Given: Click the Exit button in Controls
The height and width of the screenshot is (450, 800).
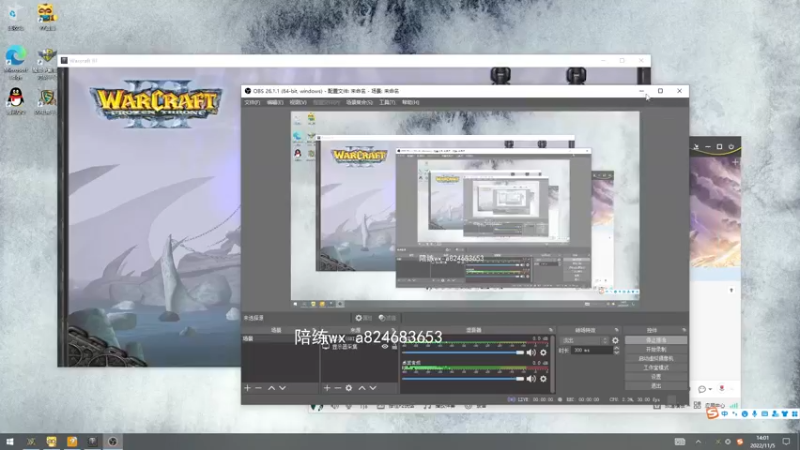Looking at the screenshot, I should tap(656, 386).
